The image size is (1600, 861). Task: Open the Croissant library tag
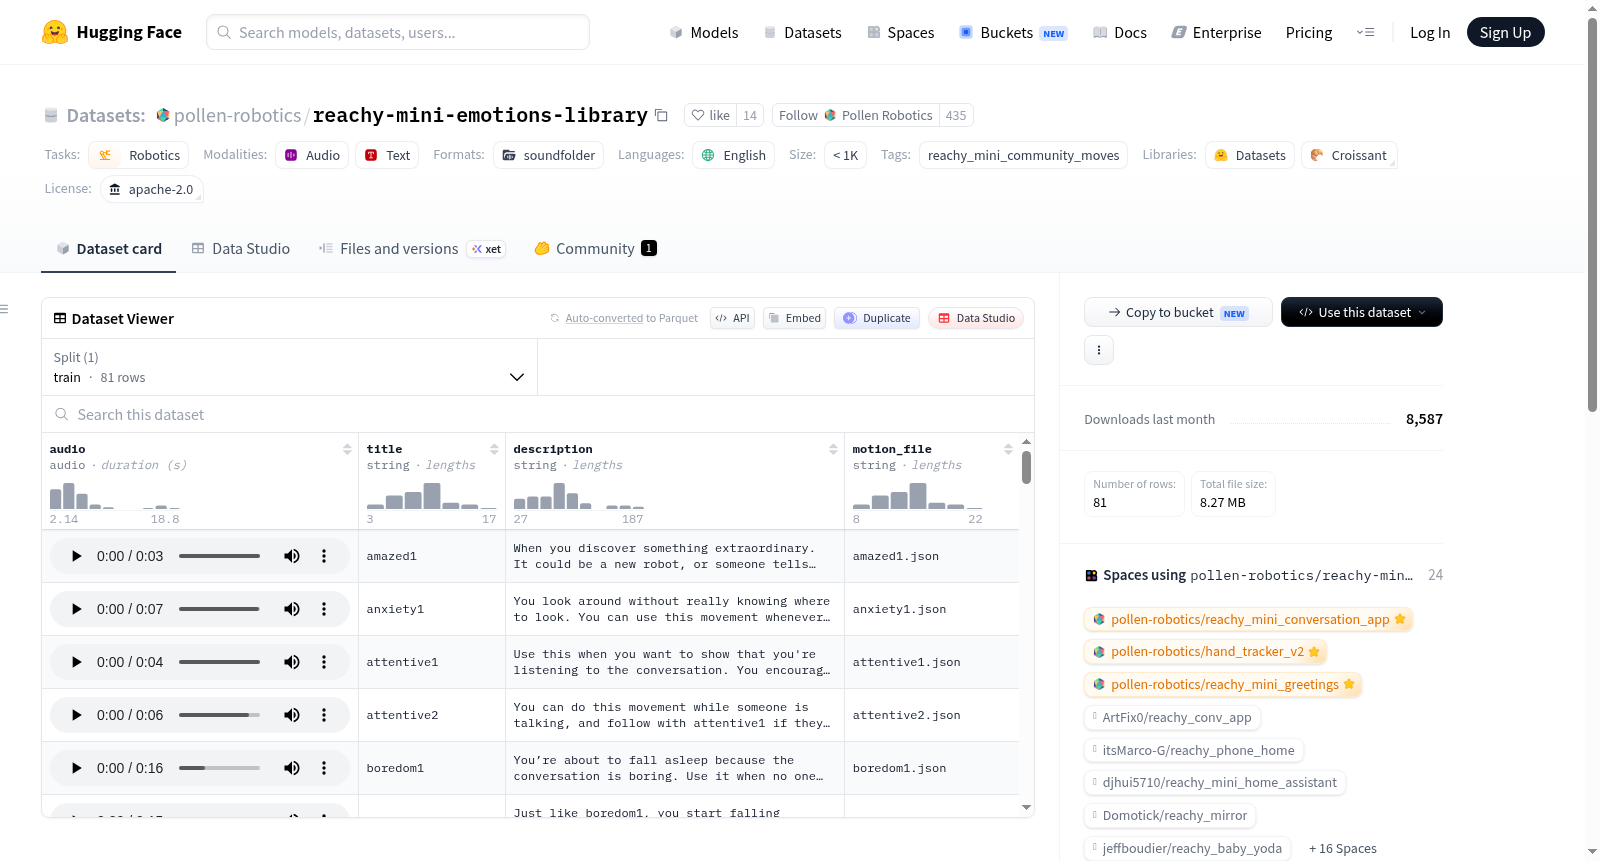click(x=1349, y=155)
